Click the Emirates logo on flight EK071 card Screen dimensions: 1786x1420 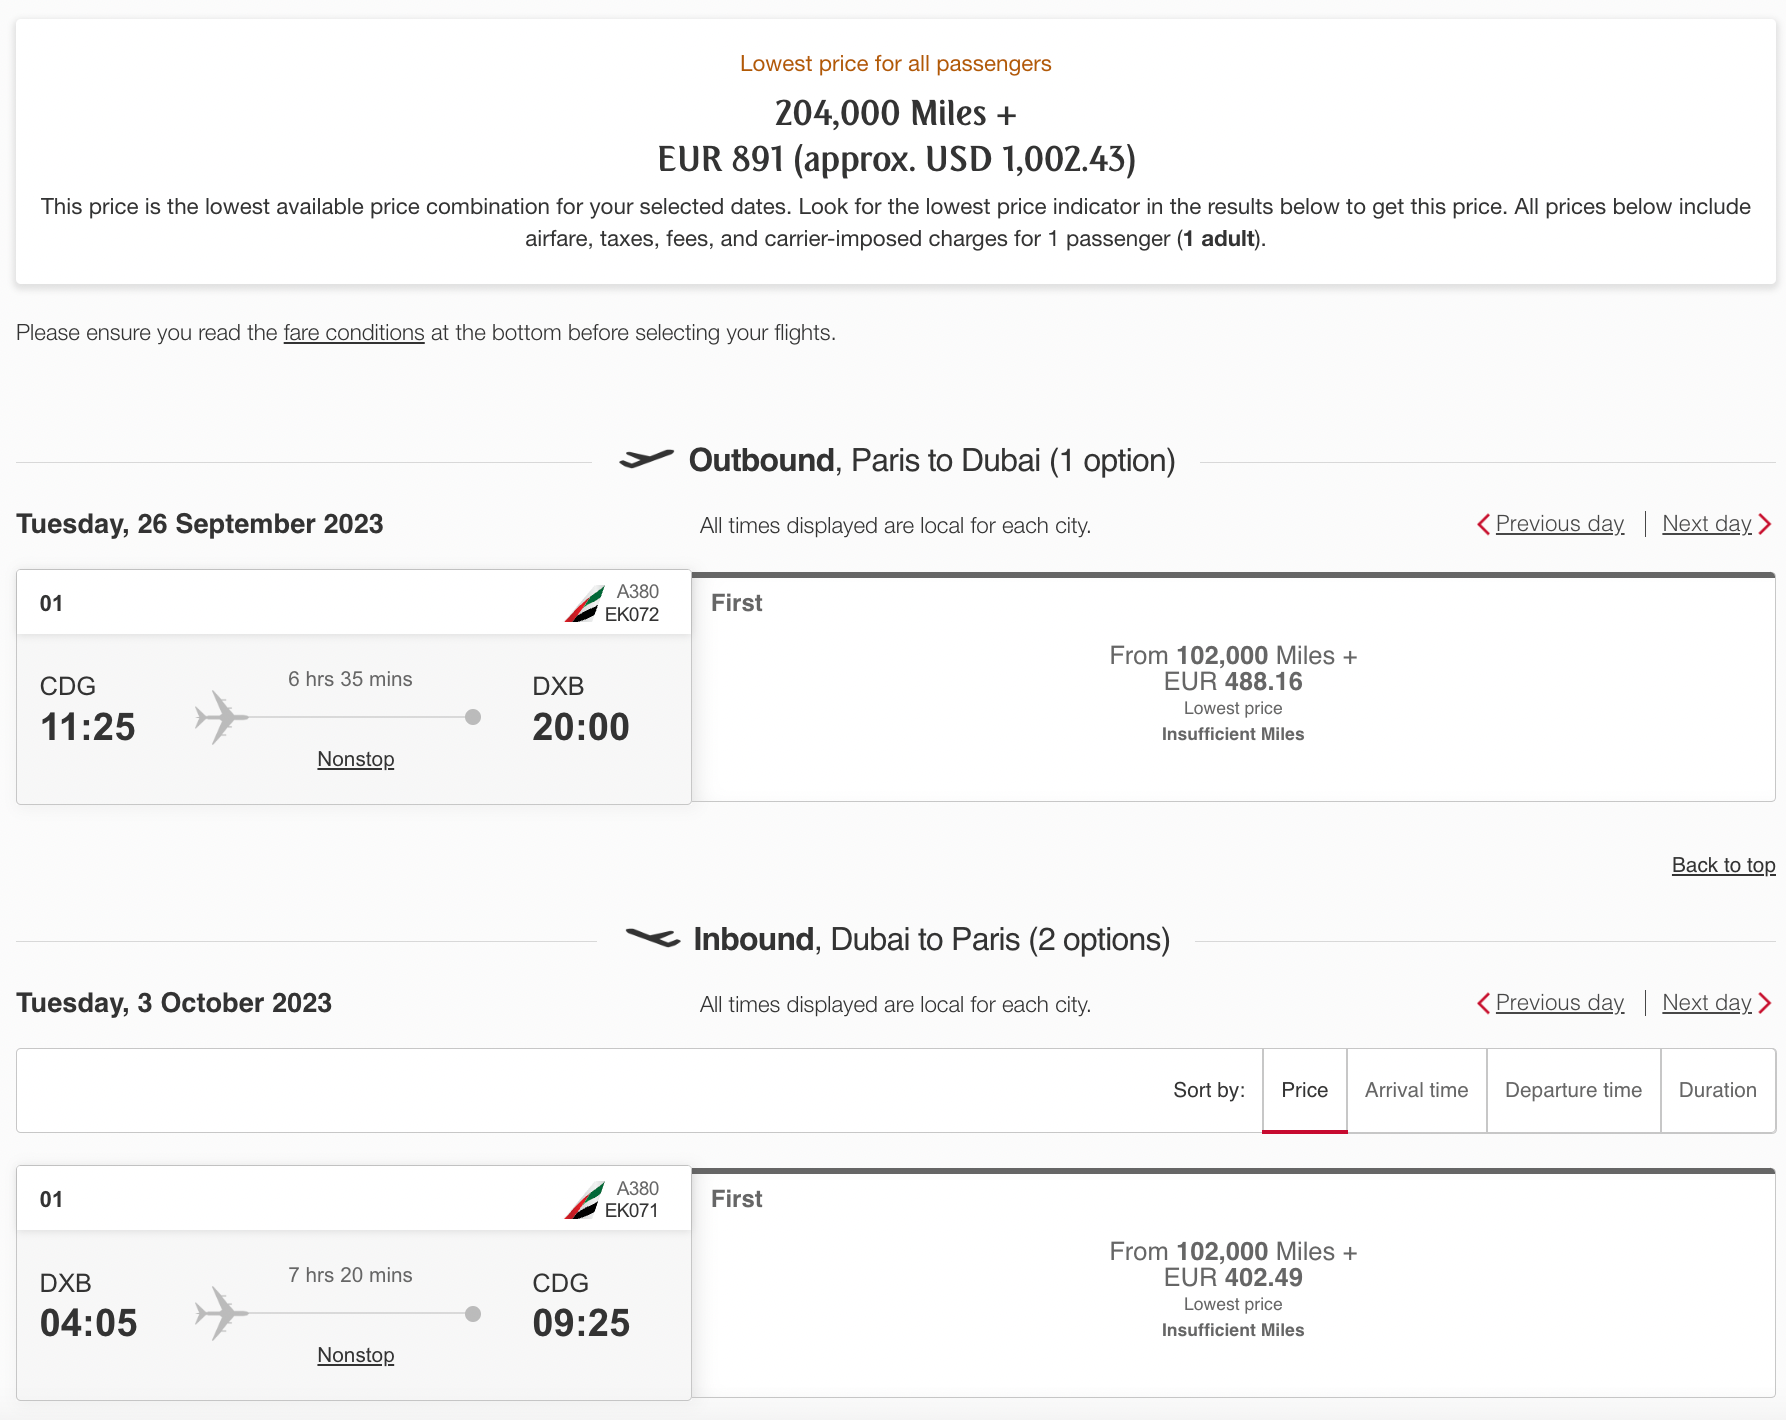pos(582,1197)
